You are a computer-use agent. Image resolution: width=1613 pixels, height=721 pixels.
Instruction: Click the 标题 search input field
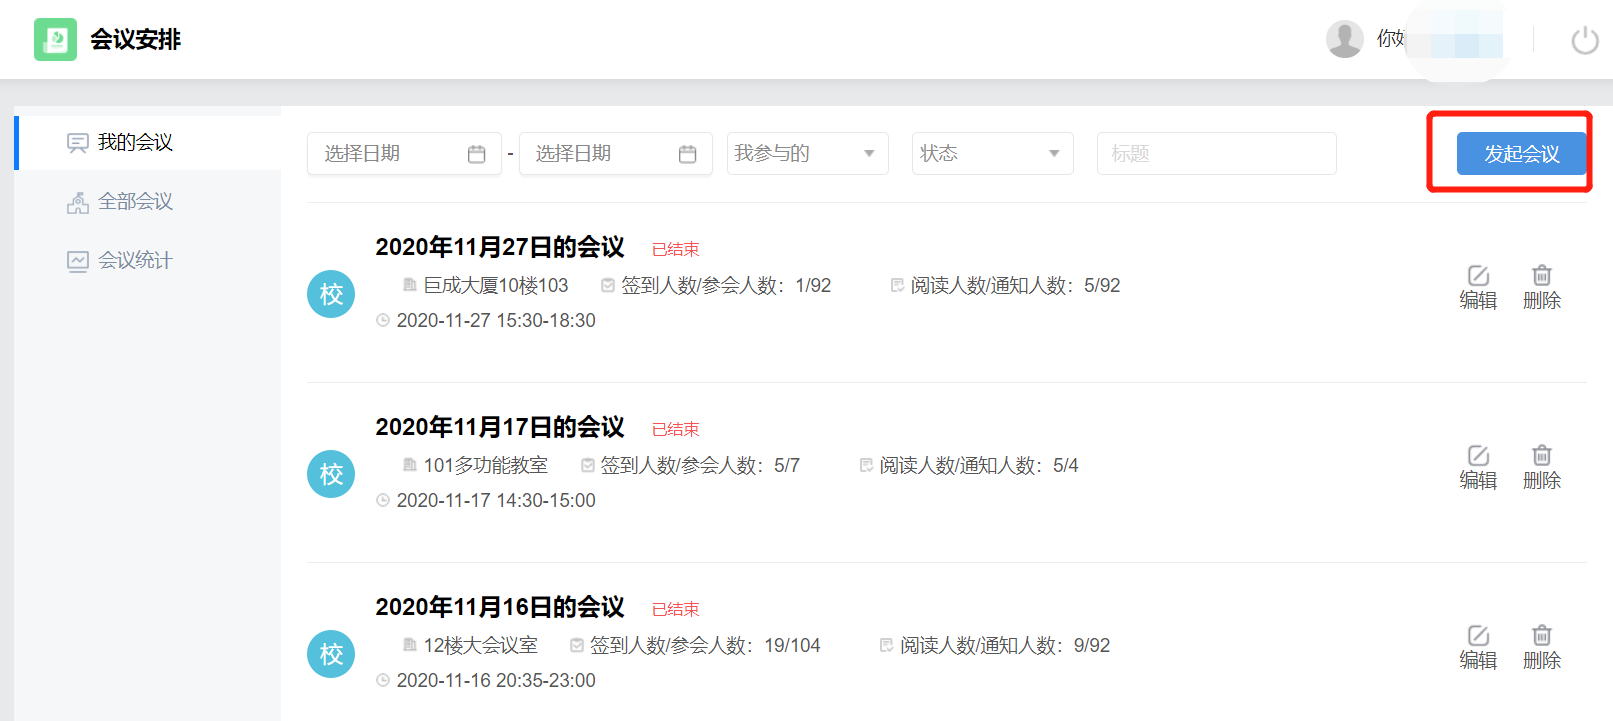point(1215,154)
